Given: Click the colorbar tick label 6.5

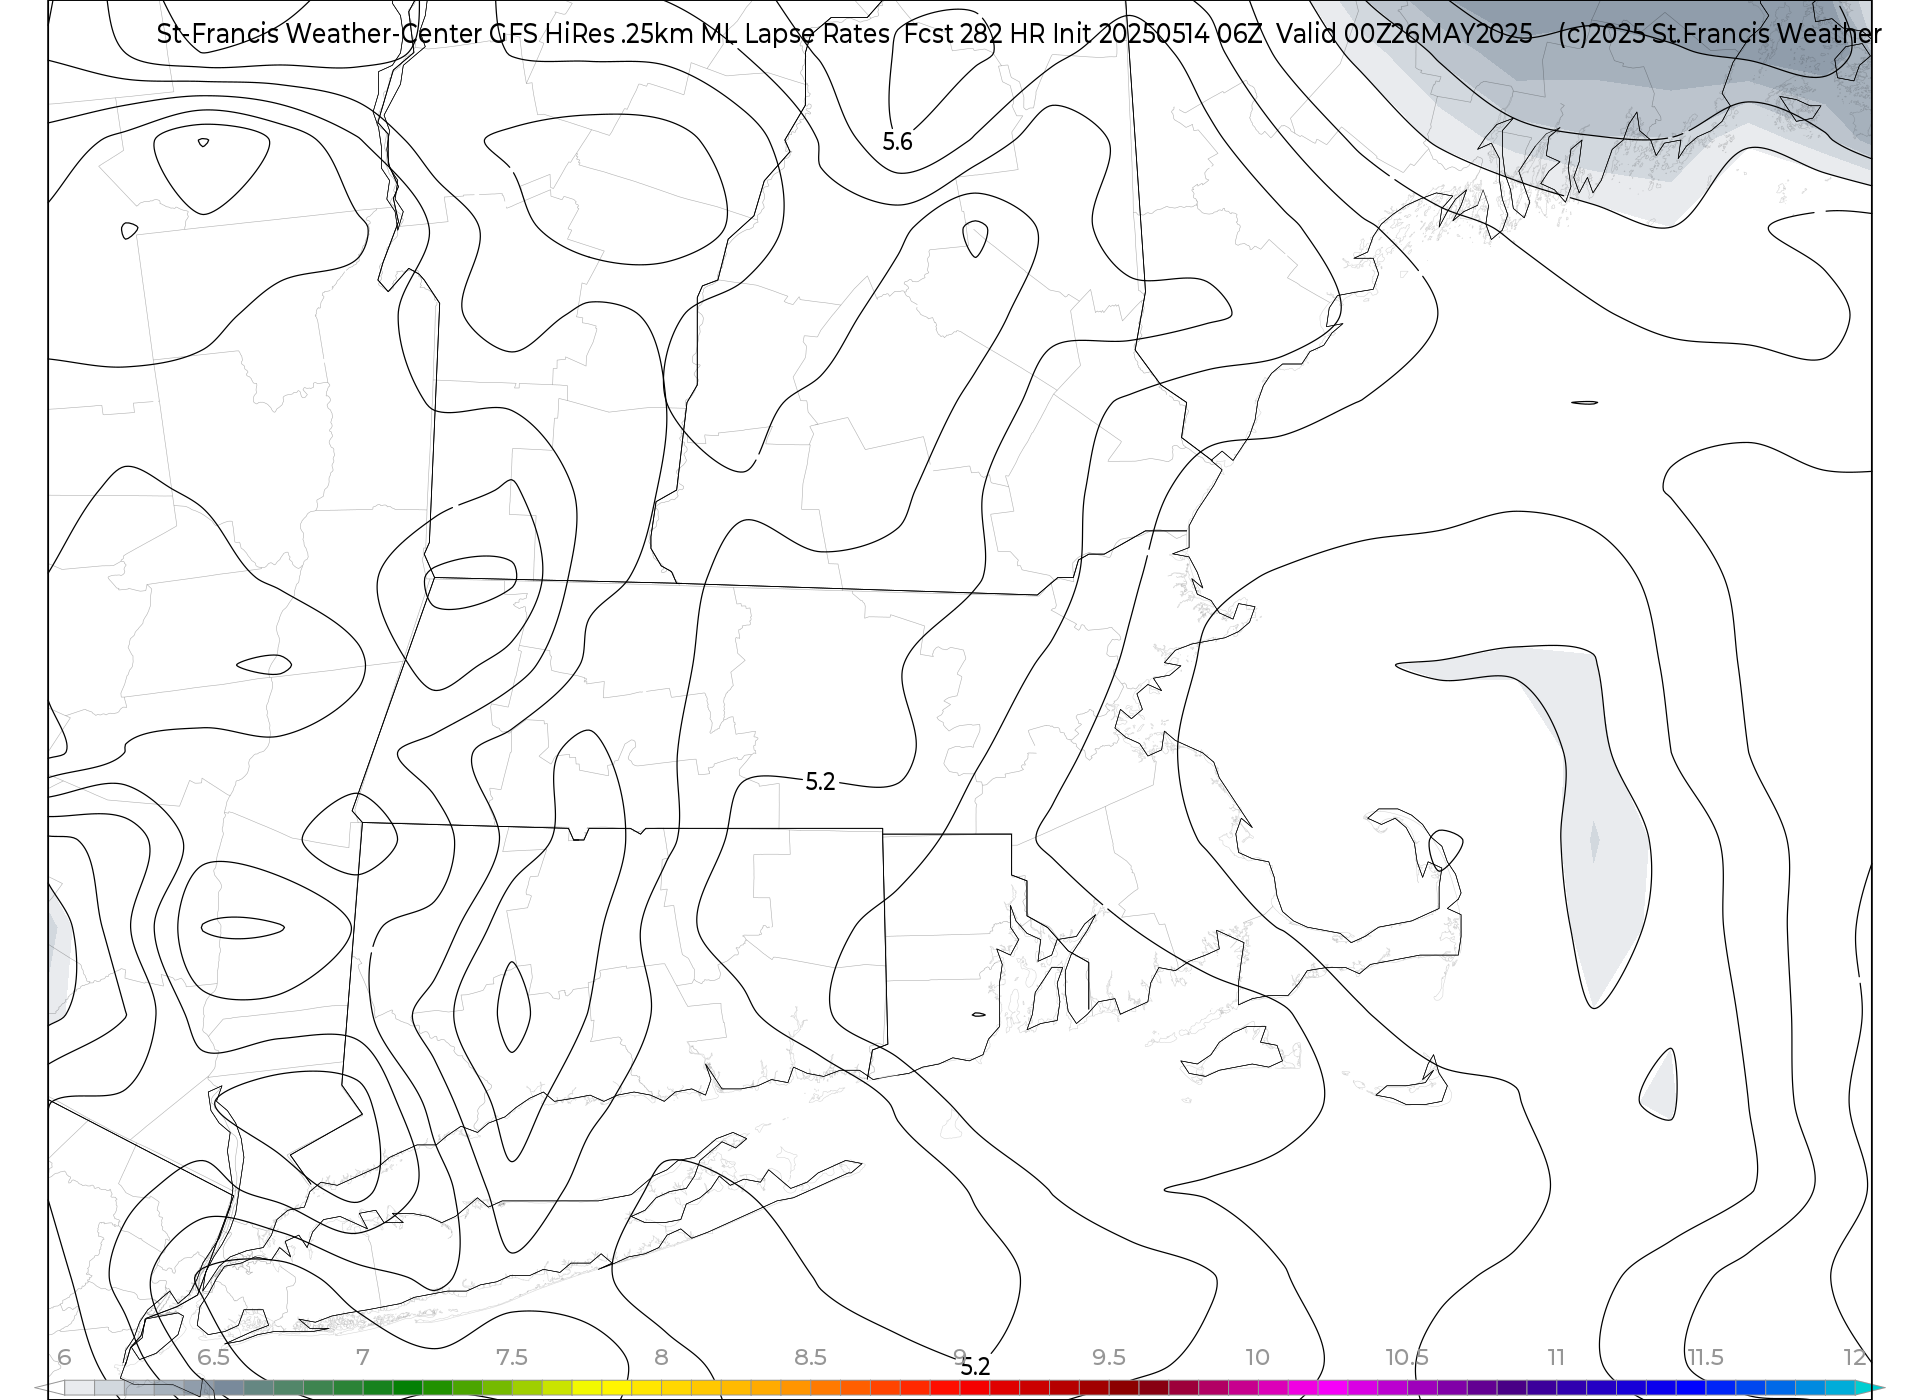Looking at the screenshot, I should tap(213, 1357).
